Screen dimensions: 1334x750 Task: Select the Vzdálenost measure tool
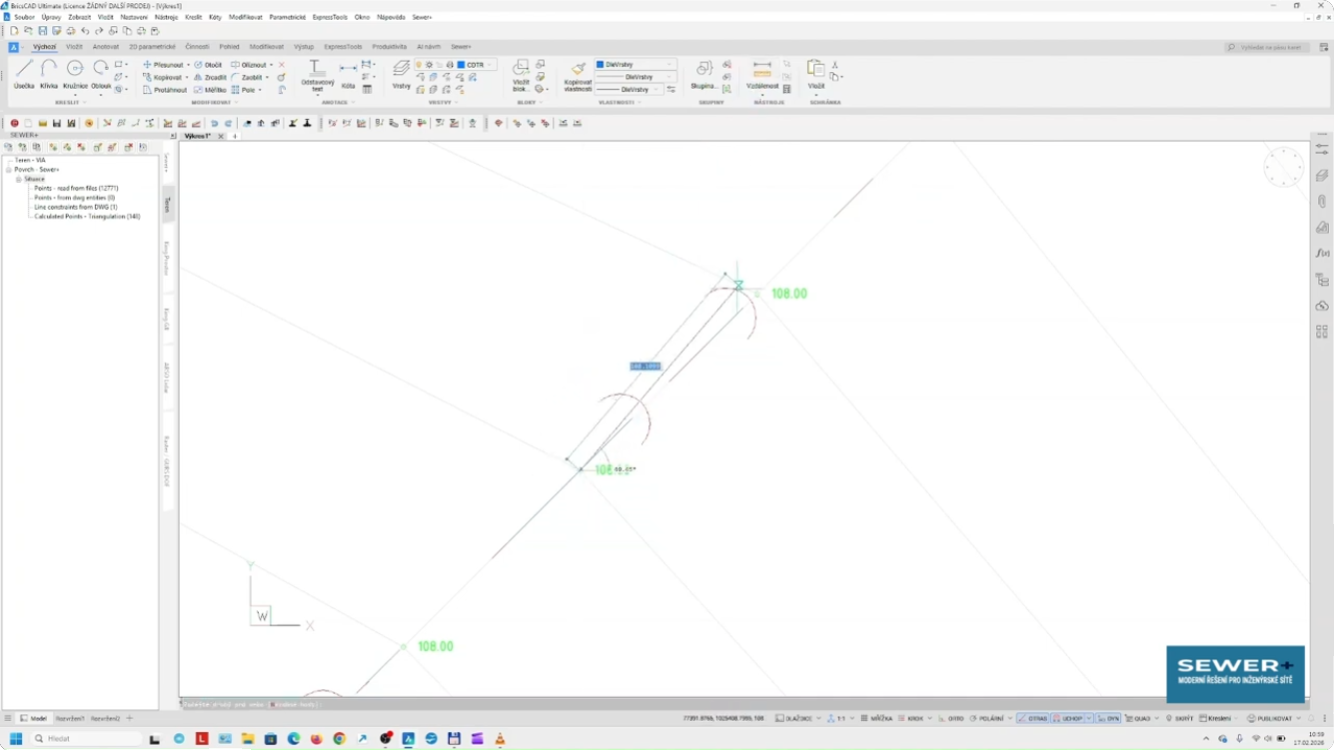coord(762,74)
